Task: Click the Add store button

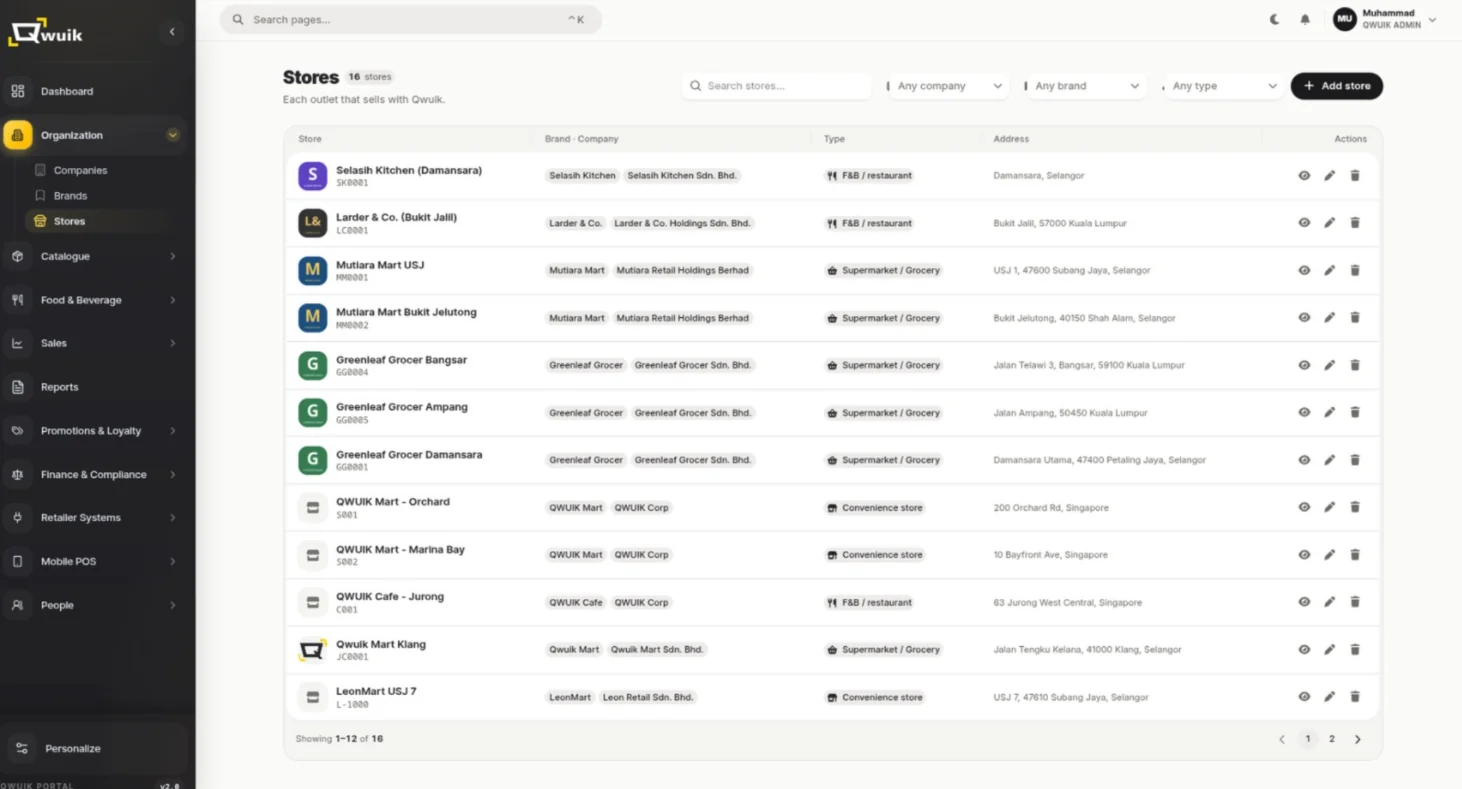Action: (x=1337, y=86)
